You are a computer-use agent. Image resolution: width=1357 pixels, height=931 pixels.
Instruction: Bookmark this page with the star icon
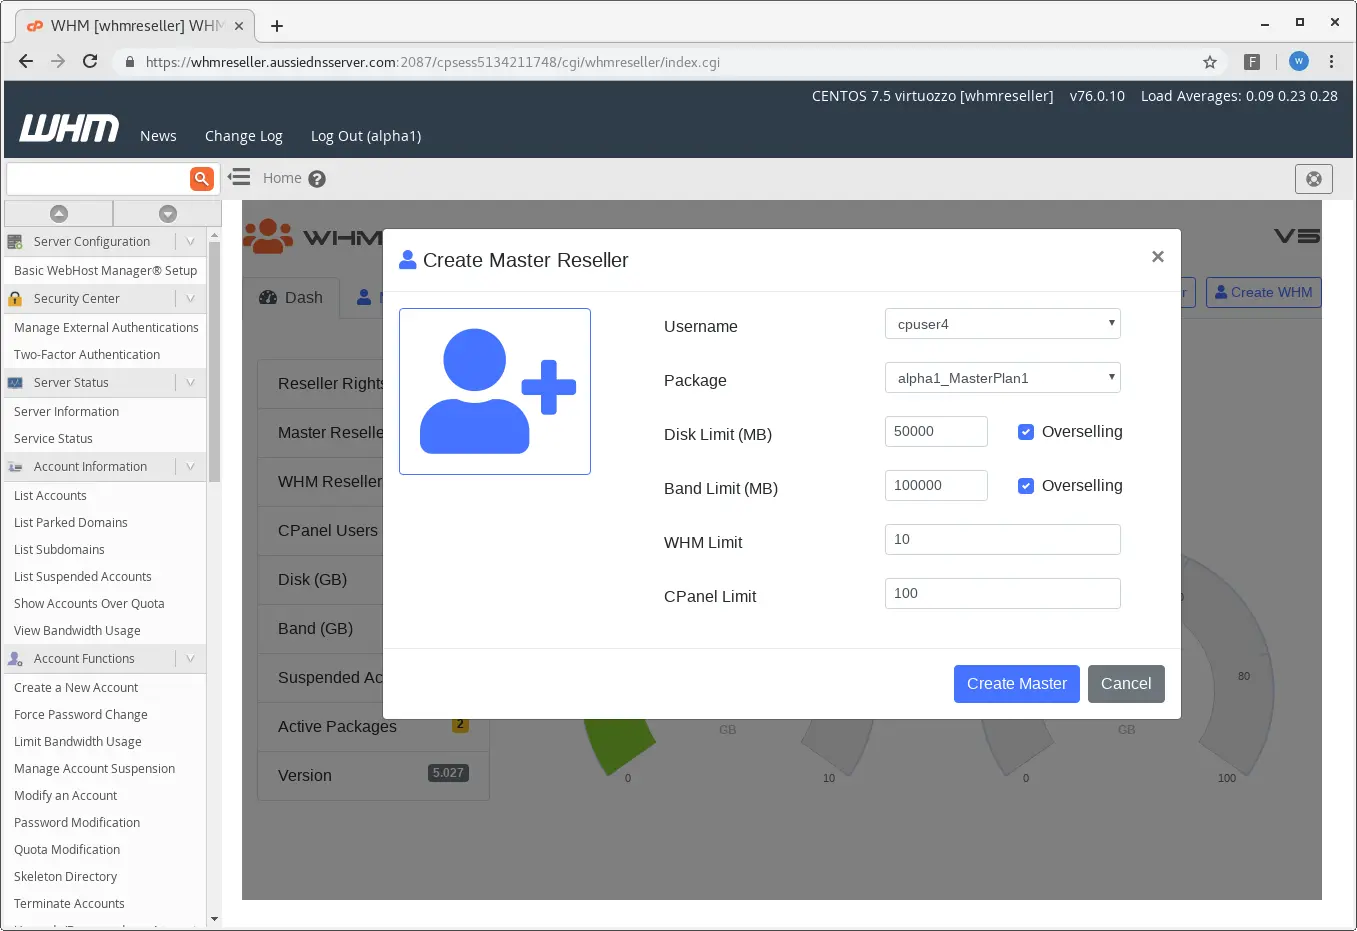pos(1210,62)
